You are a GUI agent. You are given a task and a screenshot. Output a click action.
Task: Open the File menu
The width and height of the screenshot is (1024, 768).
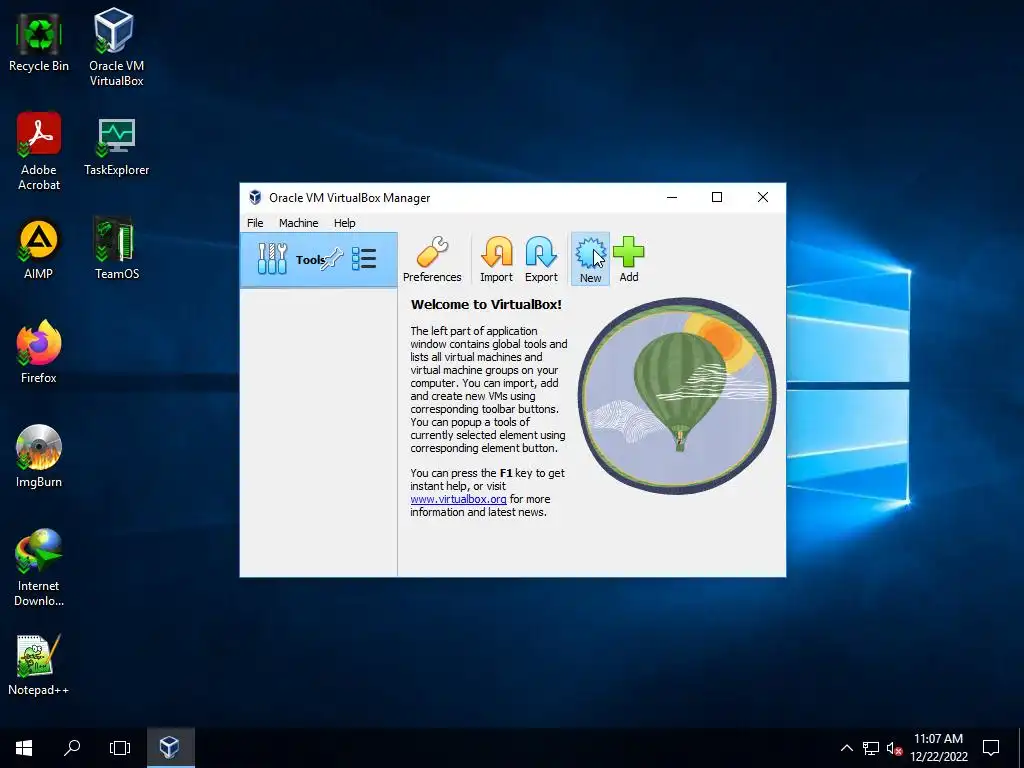click(255, 223)
